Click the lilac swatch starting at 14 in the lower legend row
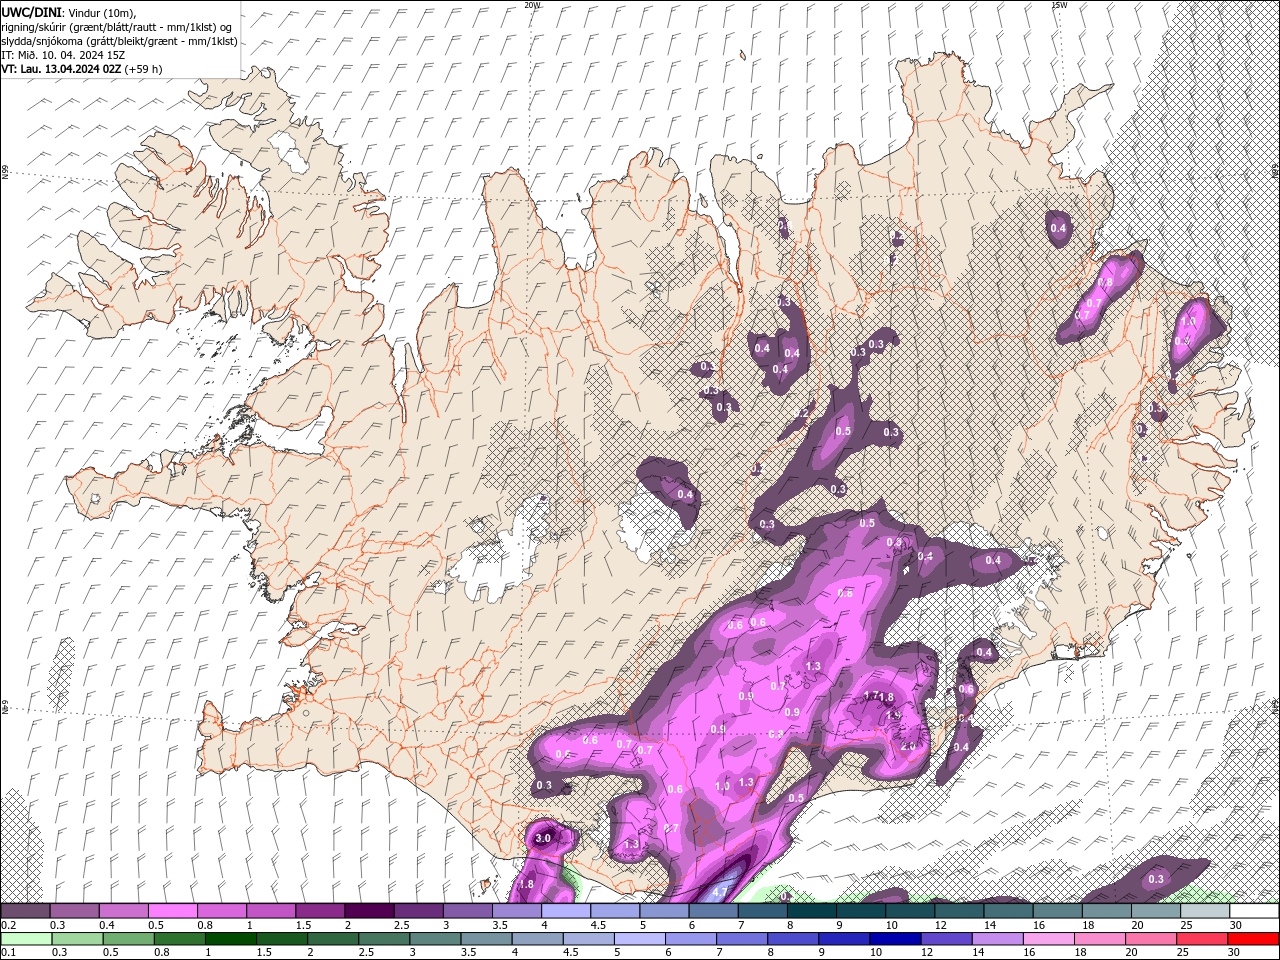The height and width of the screenshot is (960, 1280). coord(999,938)
